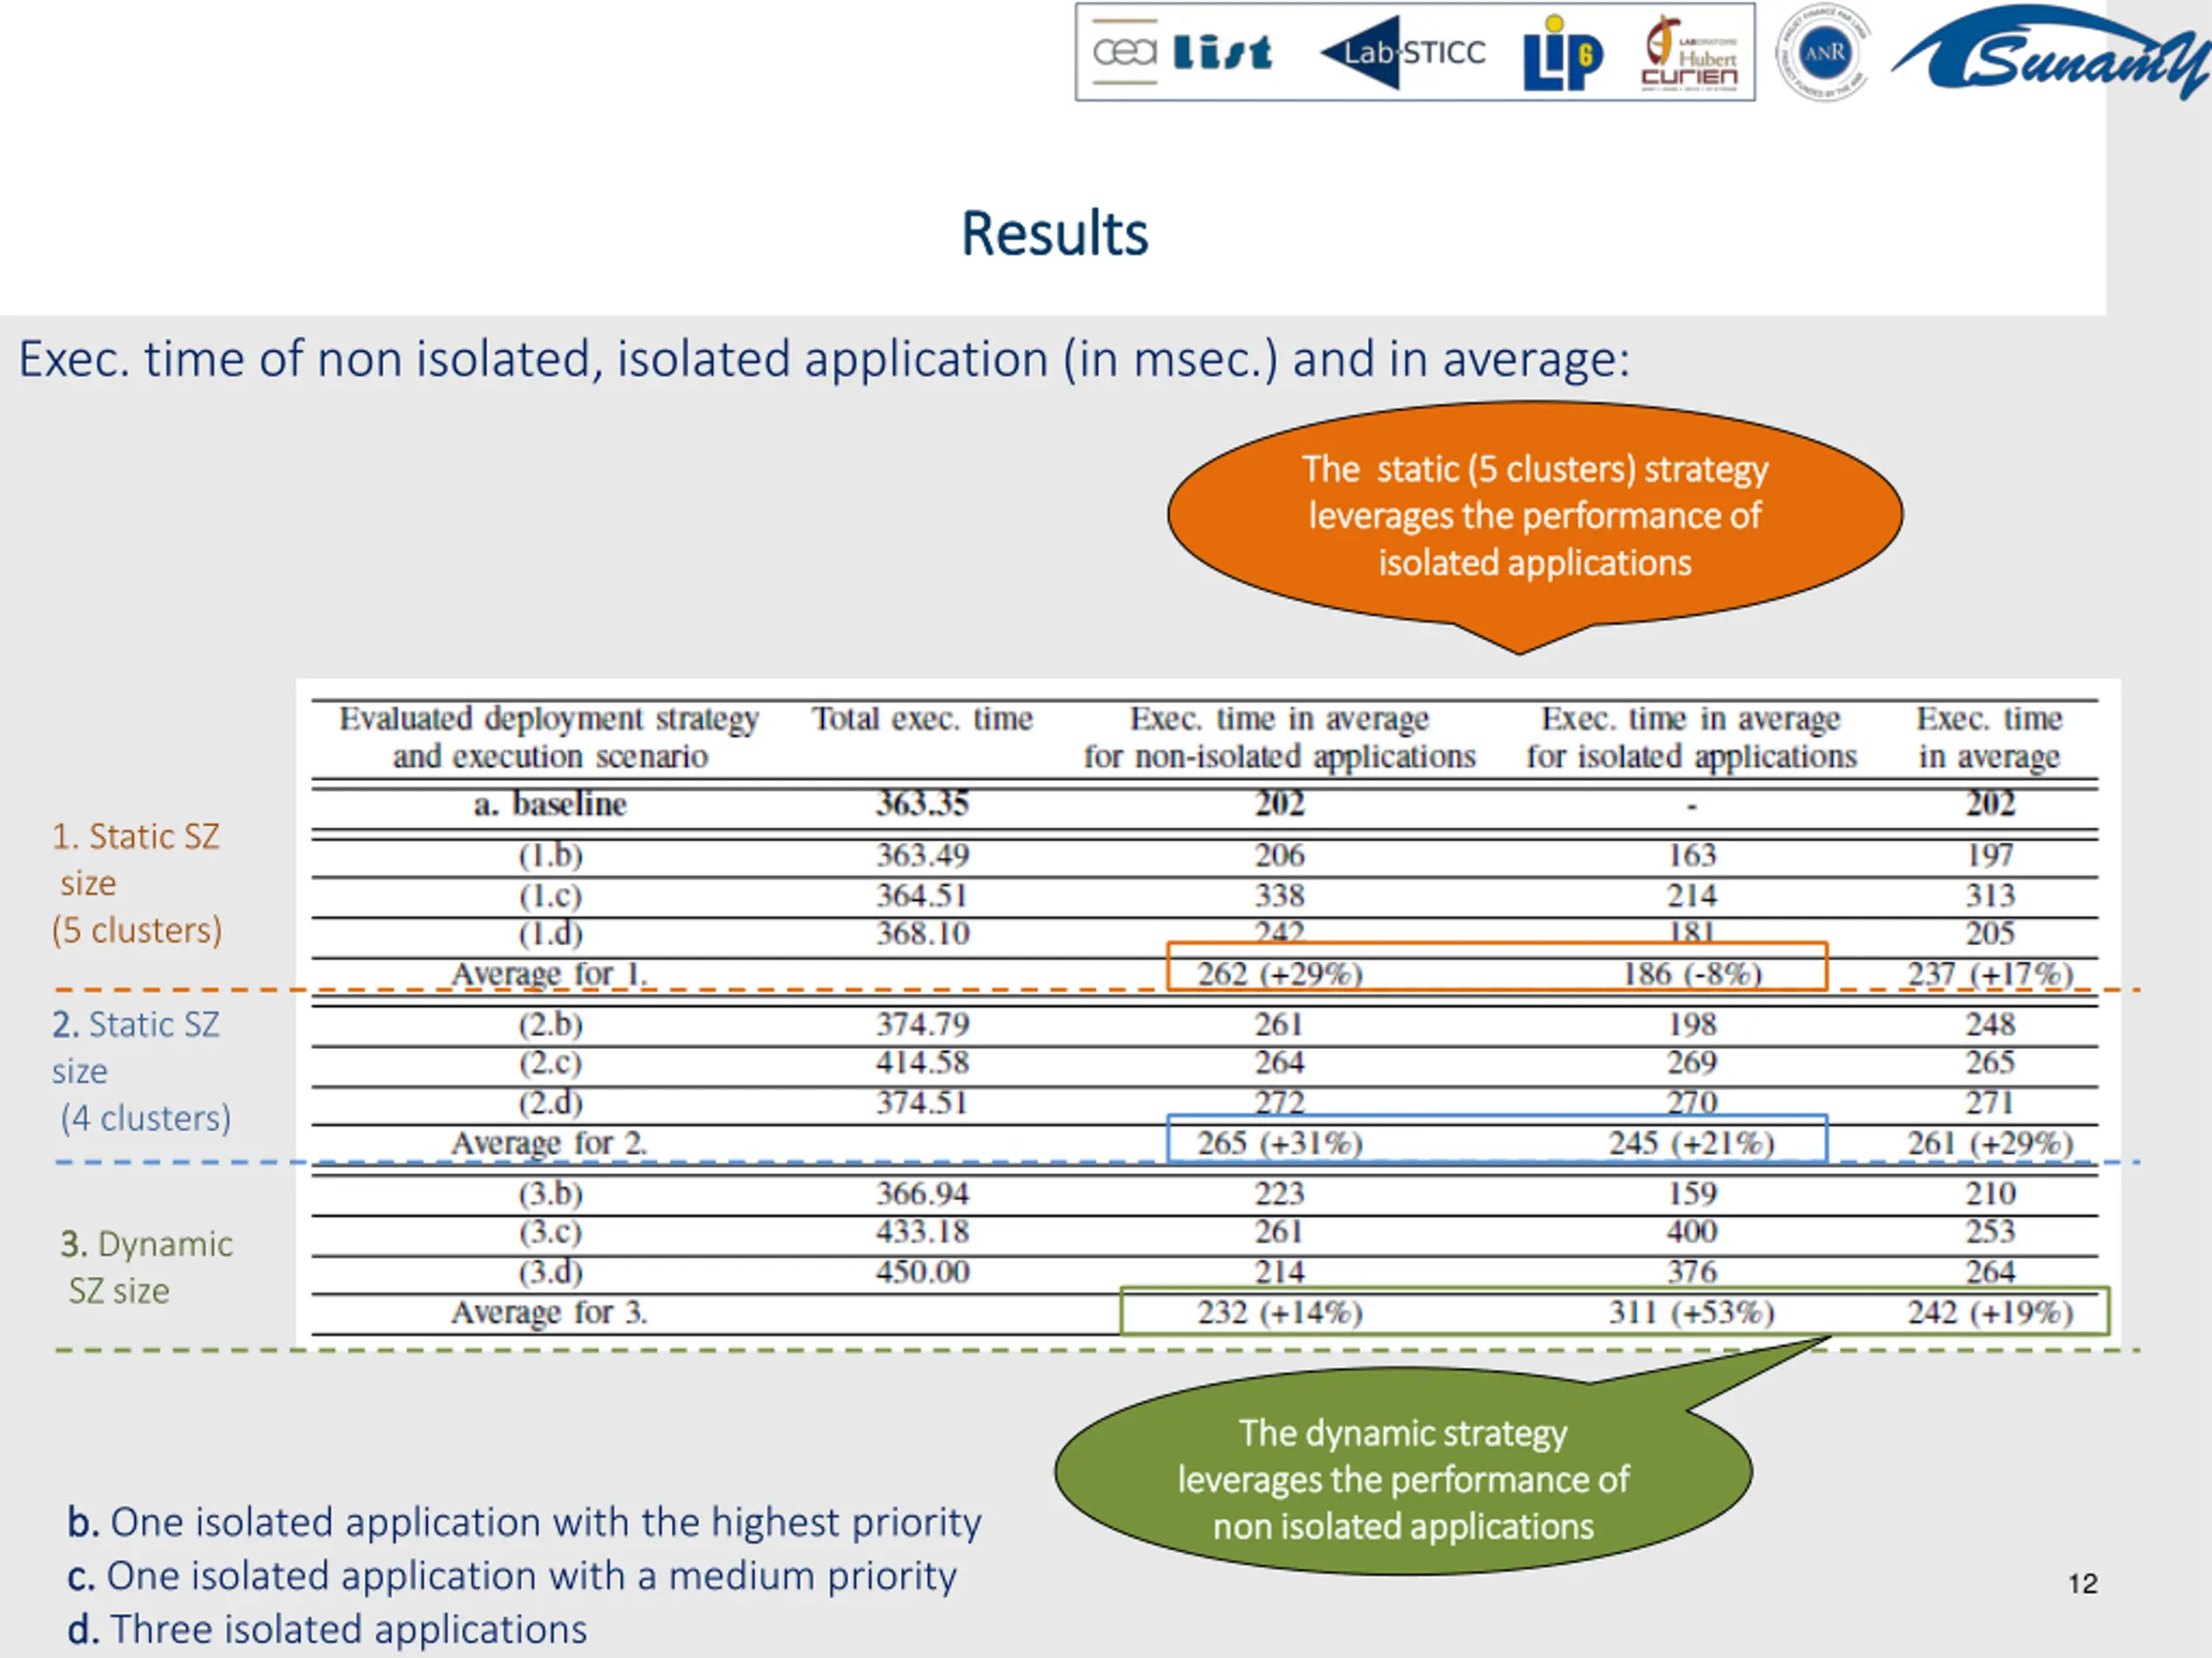Click the ANR circular badge logo
This screenshot has width=2212, height=1658.
tap(1823, 52)
